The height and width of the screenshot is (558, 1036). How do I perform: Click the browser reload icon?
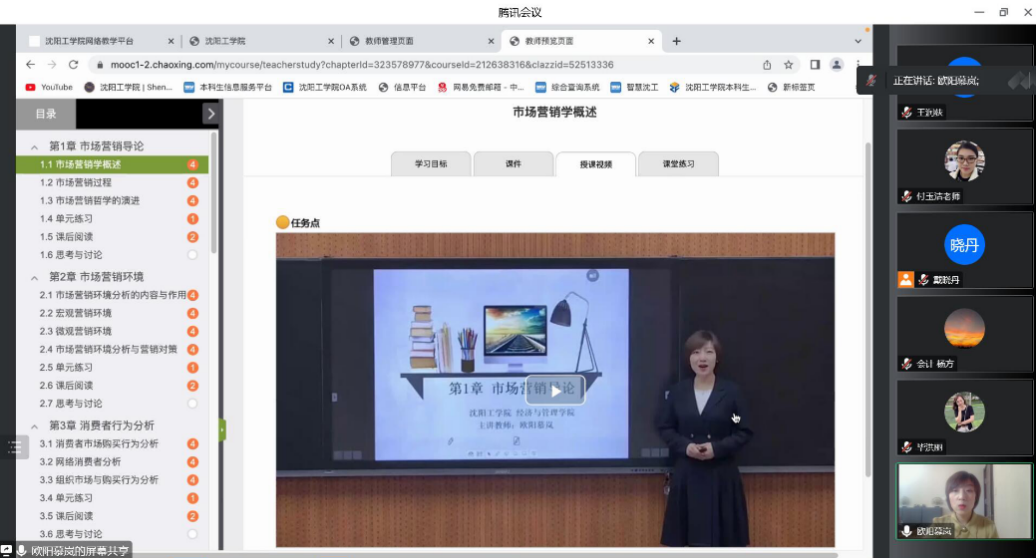73,64
